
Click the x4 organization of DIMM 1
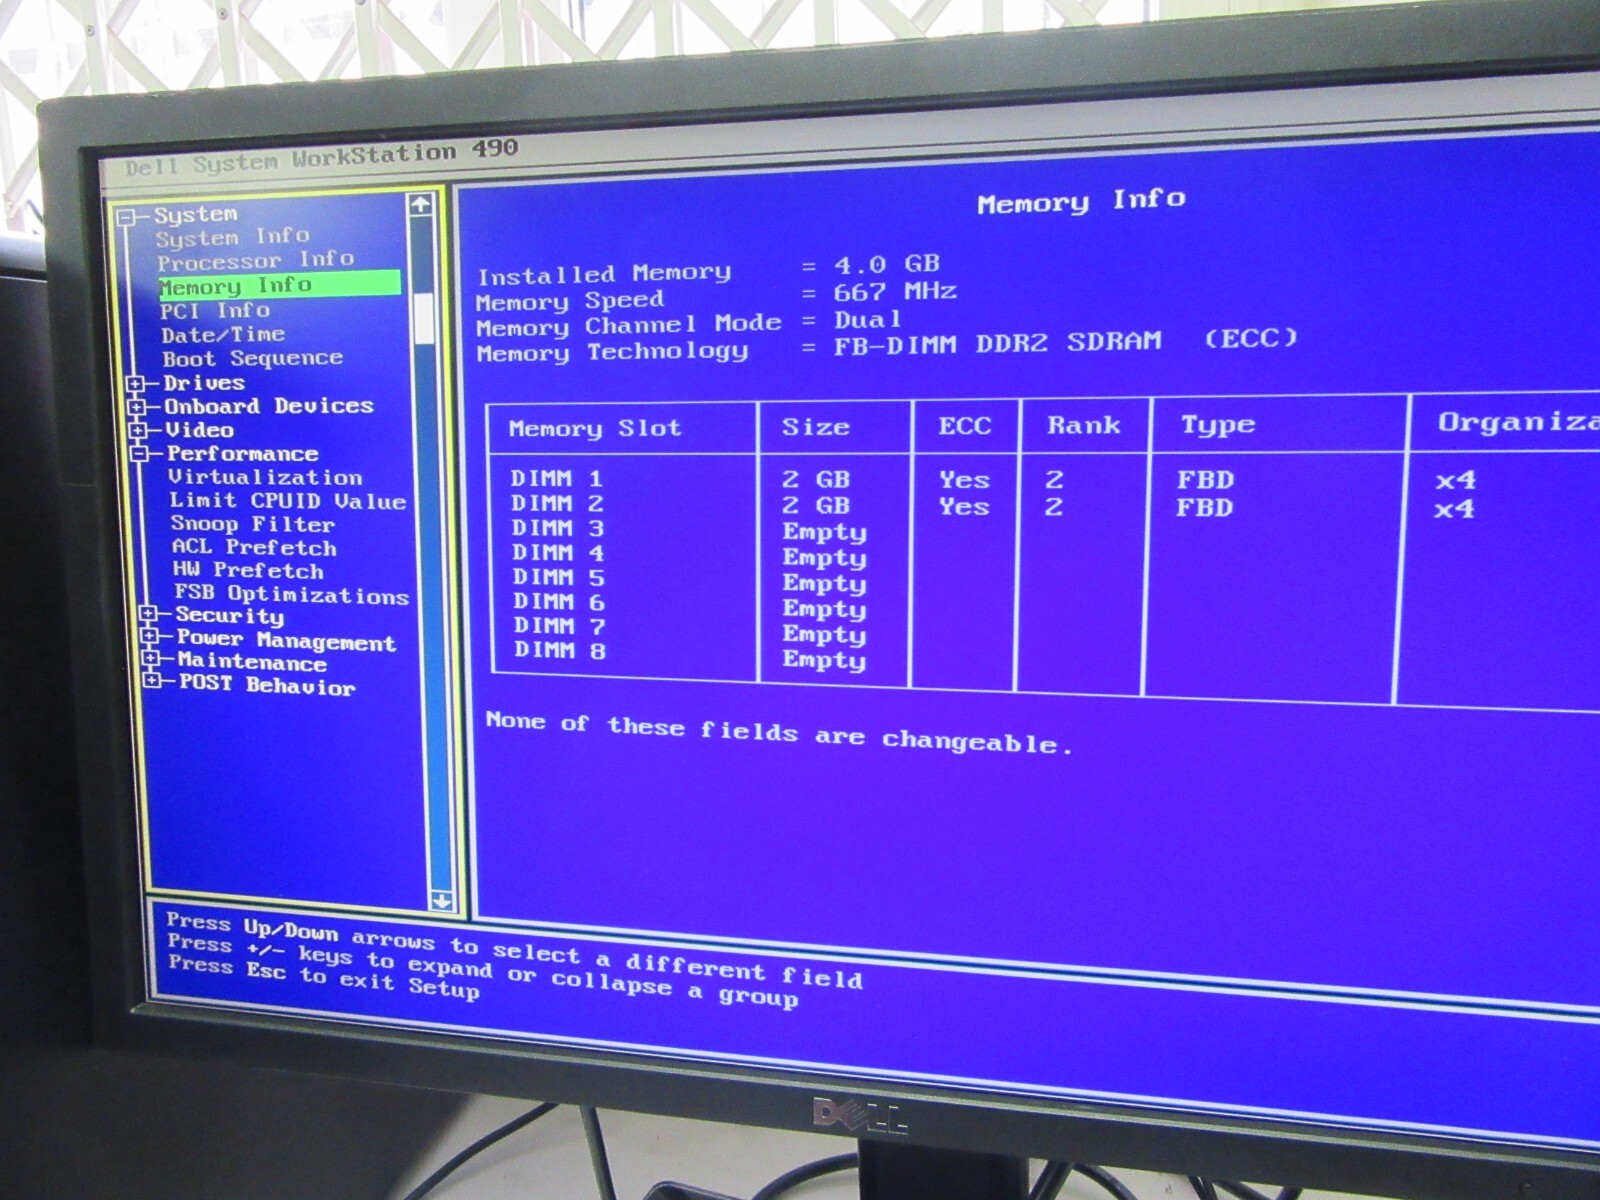[1456, 480]
